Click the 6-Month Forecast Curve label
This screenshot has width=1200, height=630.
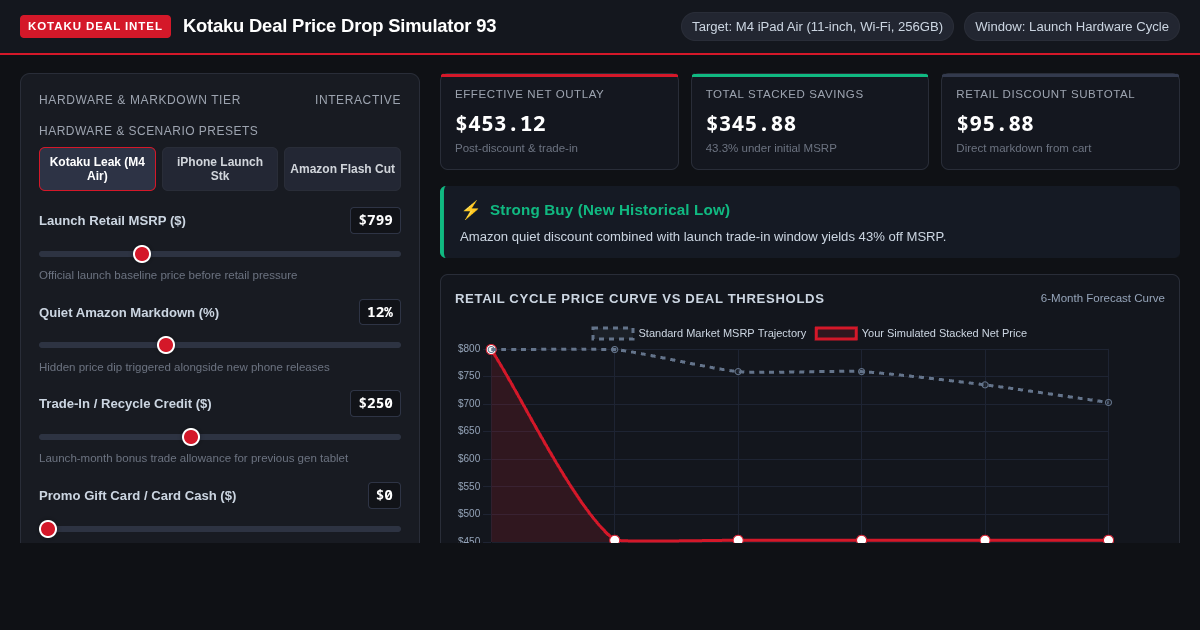point(1103,298)
